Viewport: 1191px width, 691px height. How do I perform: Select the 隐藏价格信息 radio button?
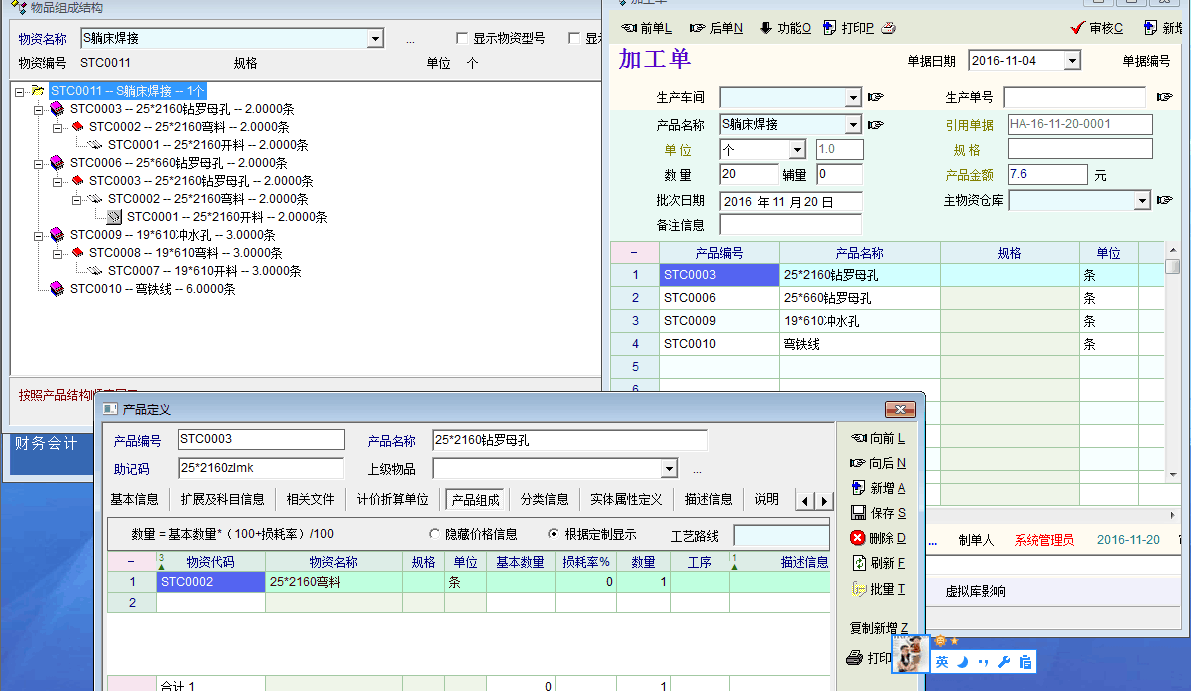[435, 534]
